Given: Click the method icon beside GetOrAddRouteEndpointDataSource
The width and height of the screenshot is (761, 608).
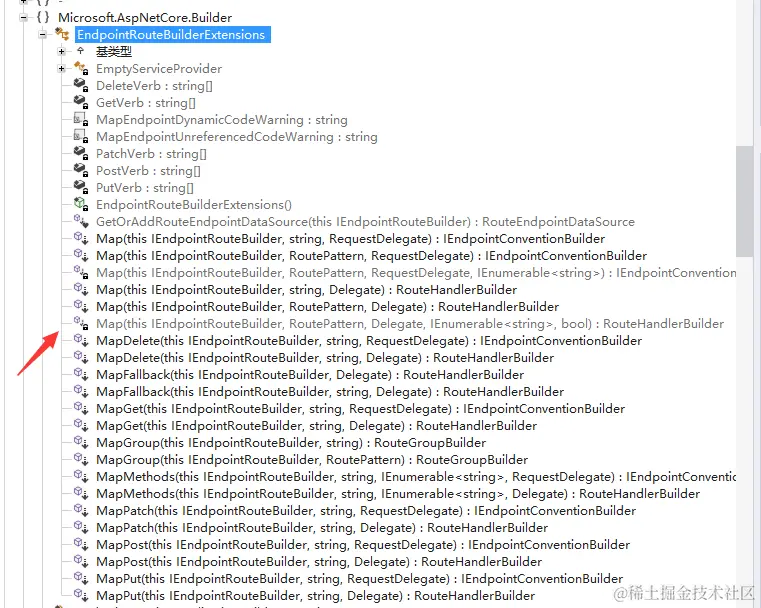Looking at the screenshot, I should (81, 221).
